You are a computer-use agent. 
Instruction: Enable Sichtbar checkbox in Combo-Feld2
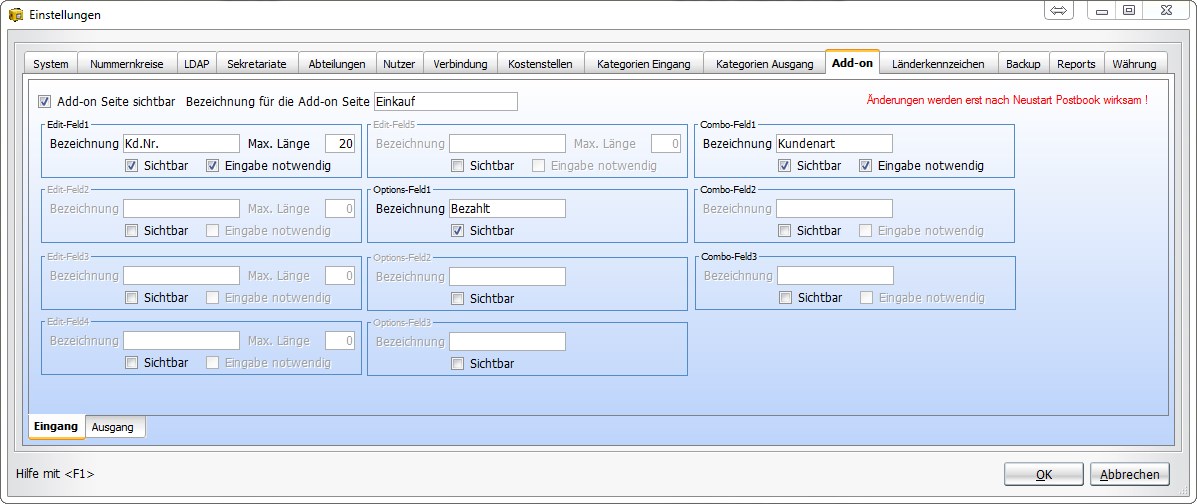coord(785,231)
